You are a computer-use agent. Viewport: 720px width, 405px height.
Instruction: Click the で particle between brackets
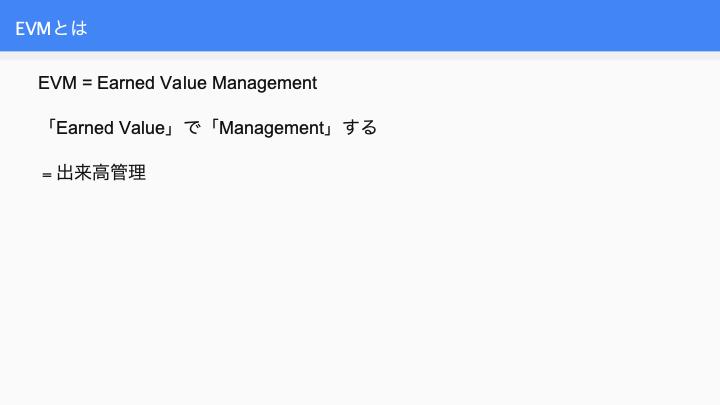click(x=192, y=128)
